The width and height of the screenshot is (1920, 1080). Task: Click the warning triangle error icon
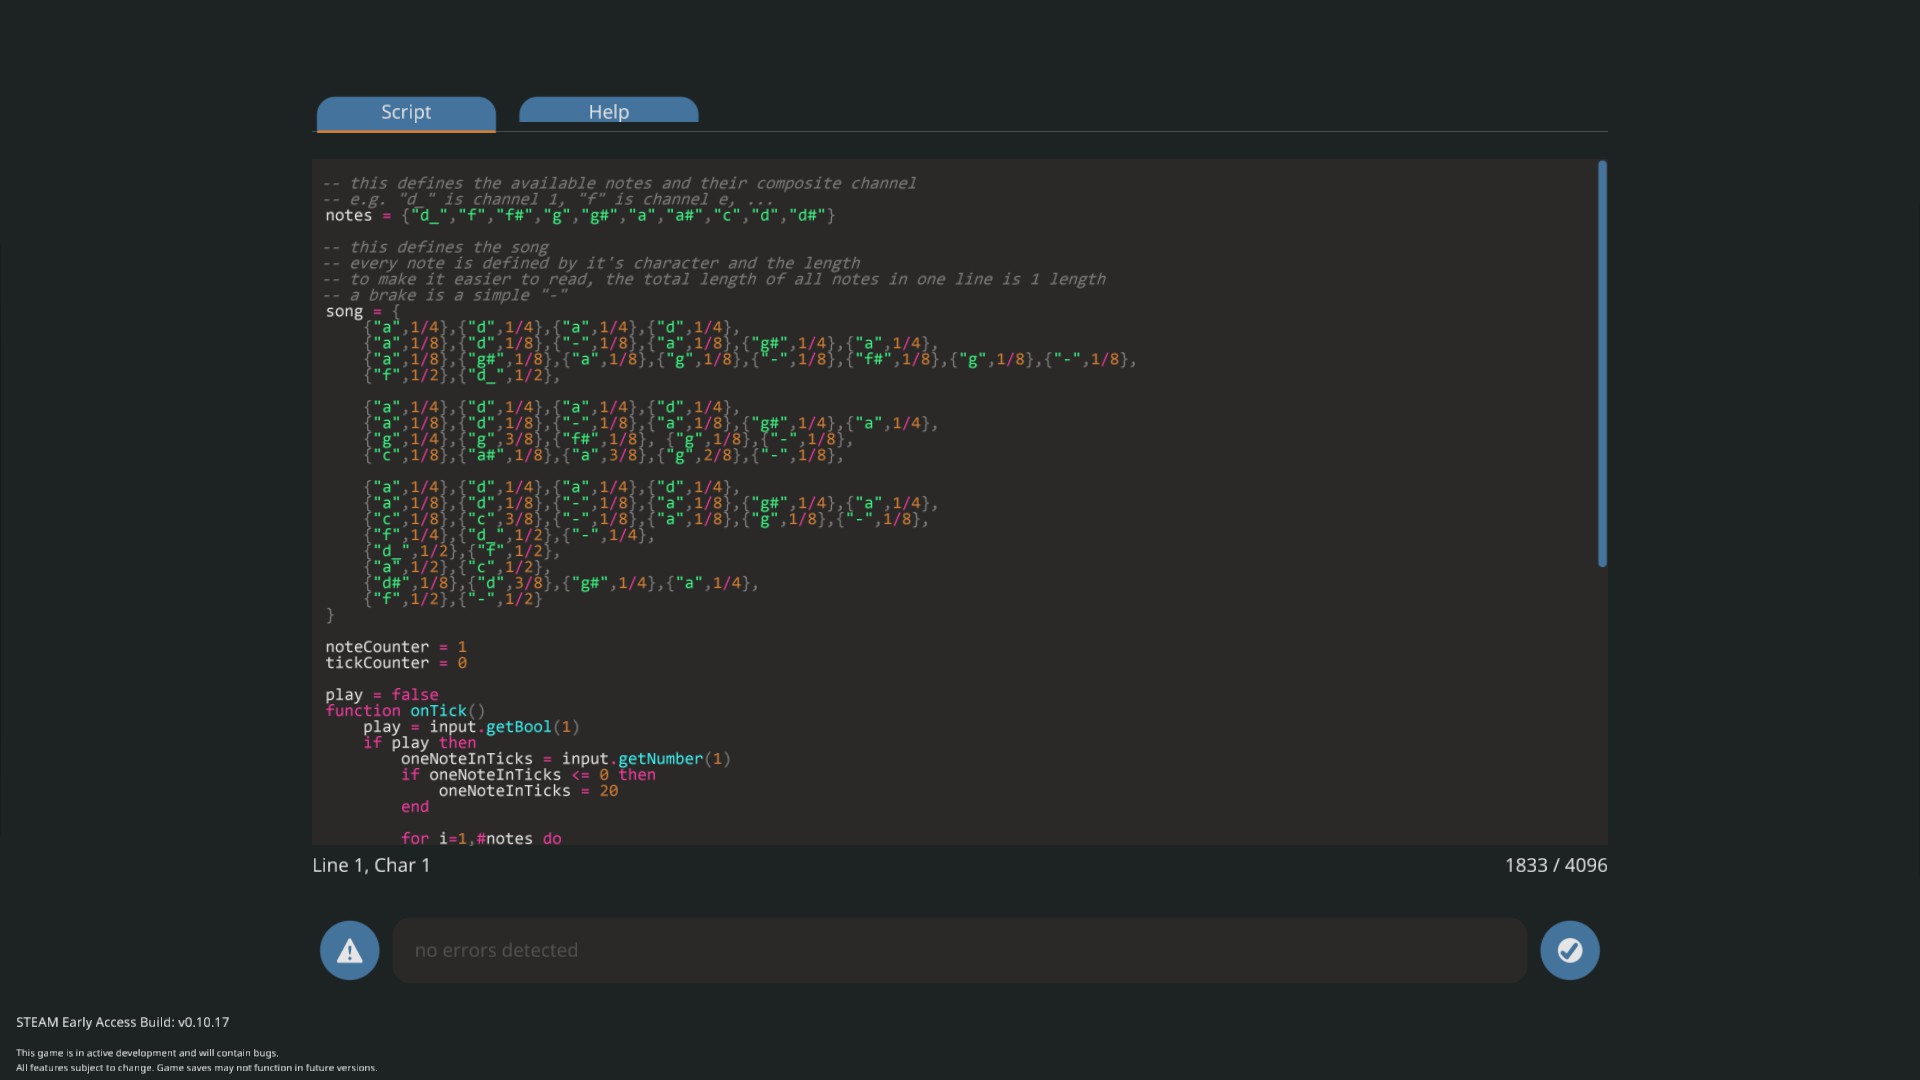pos(349,950)
